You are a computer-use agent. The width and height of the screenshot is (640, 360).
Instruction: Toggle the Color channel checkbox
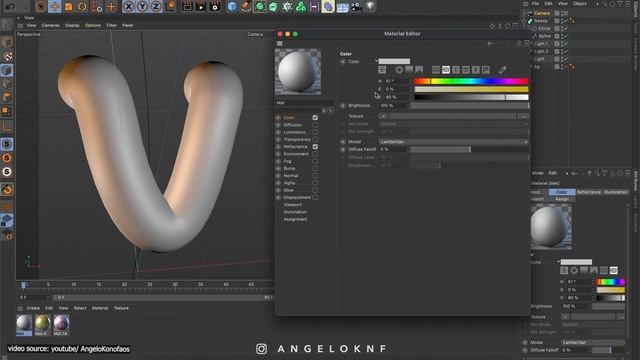315,118
